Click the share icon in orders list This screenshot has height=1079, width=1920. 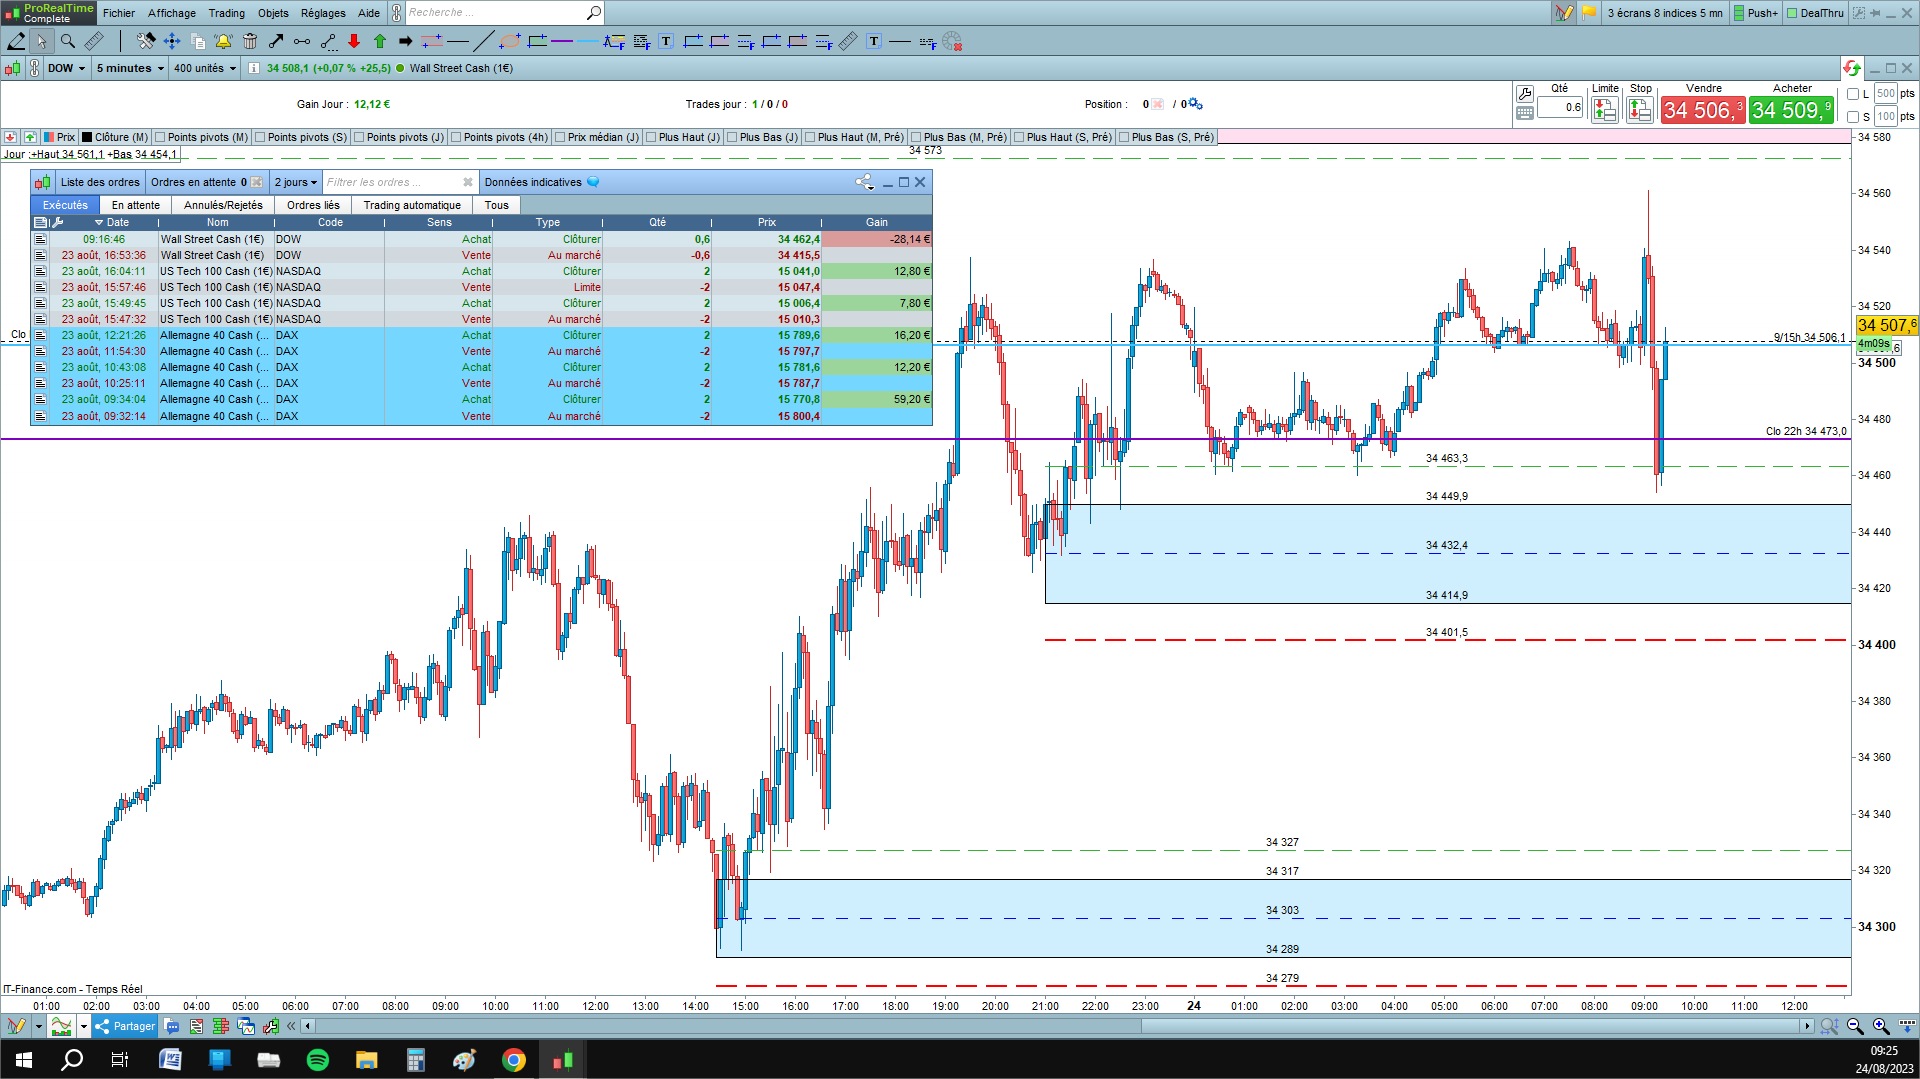click(x=864, y=182)
